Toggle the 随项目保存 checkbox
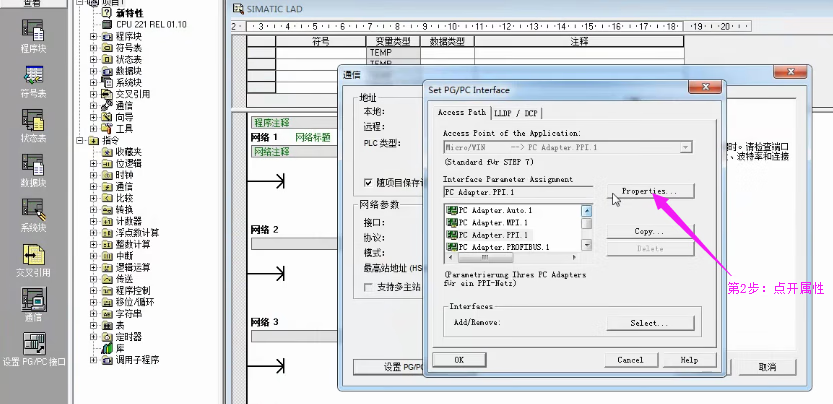Image resolution: width=833 pixels, height=404 pixels. coord(369,183)
